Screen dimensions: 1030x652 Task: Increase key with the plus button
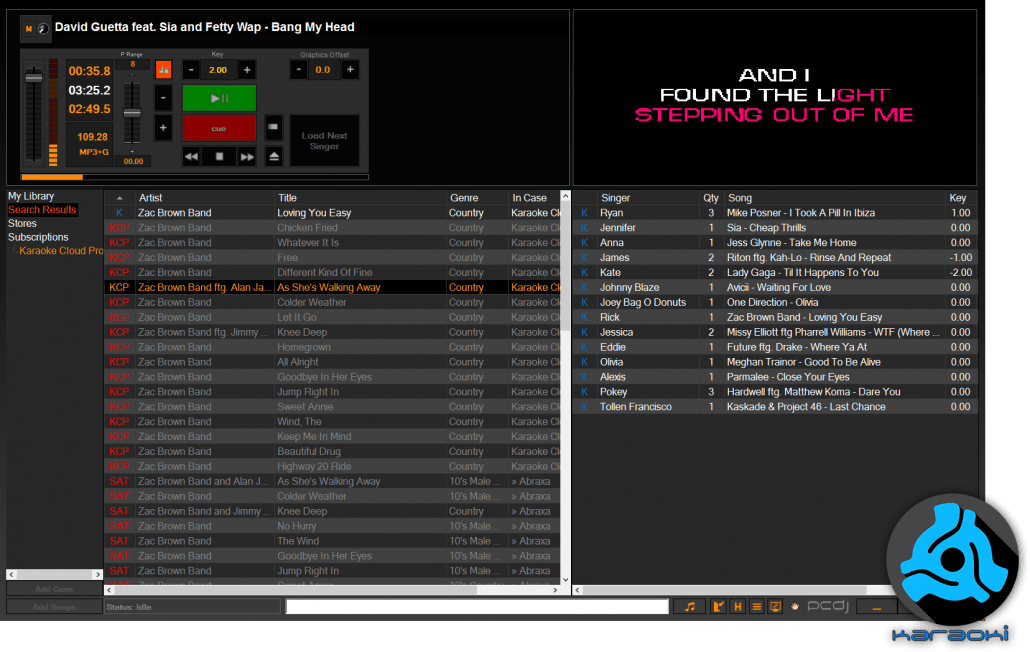click(x=247, y=70)
